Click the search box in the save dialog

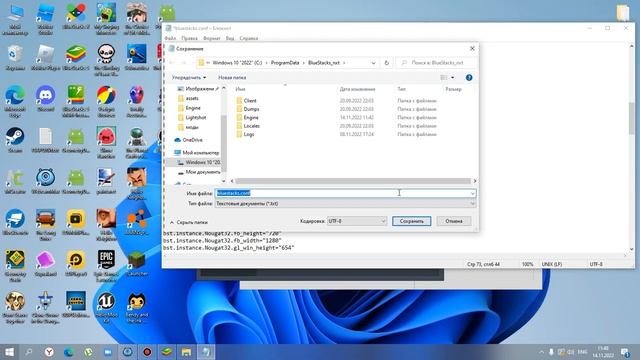point(436,62)
